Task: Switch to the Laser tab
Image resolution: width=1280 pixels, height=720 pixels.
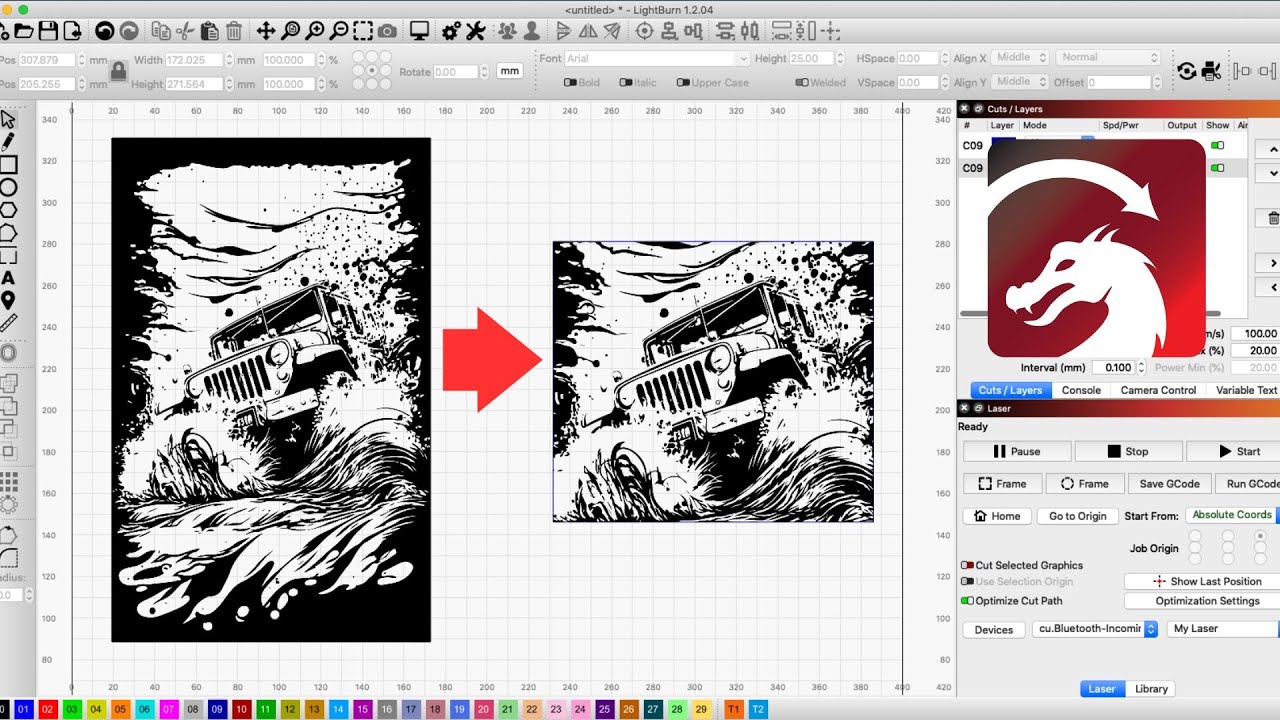Action: point(1102,689)
